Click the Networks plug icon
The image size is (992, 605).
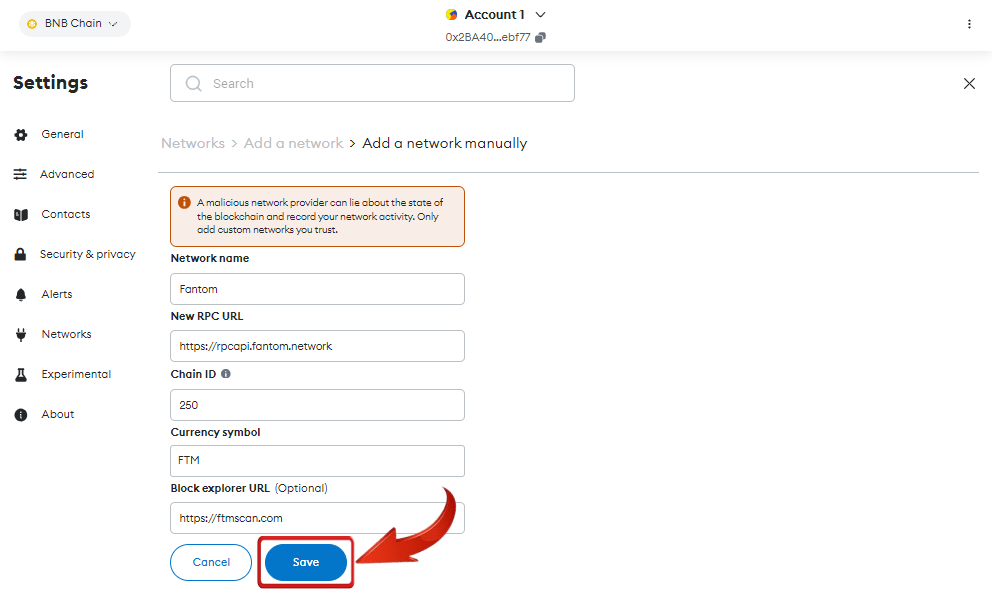click(x=21, y=335)
